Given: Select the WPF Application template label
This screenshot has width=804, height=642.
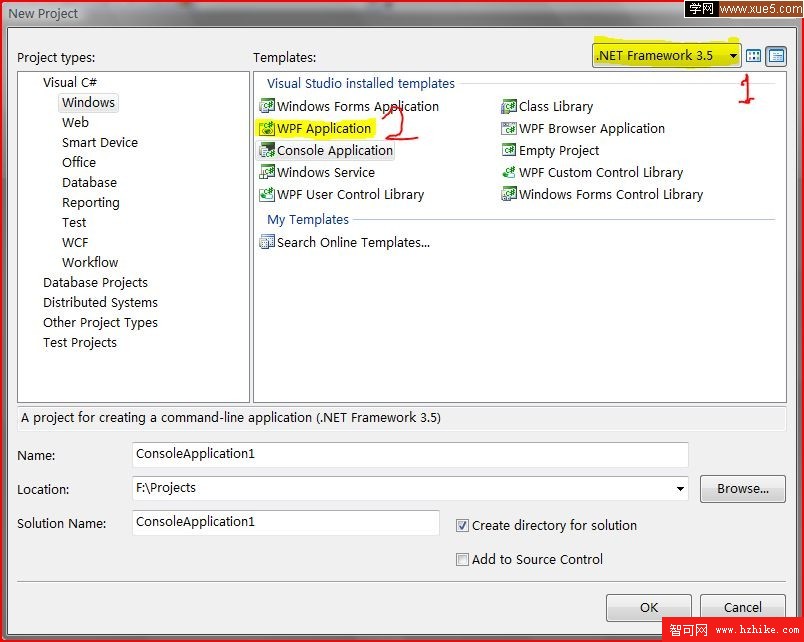Looking at the screenshot, I should pyautogui.click(x=324, y=128).
